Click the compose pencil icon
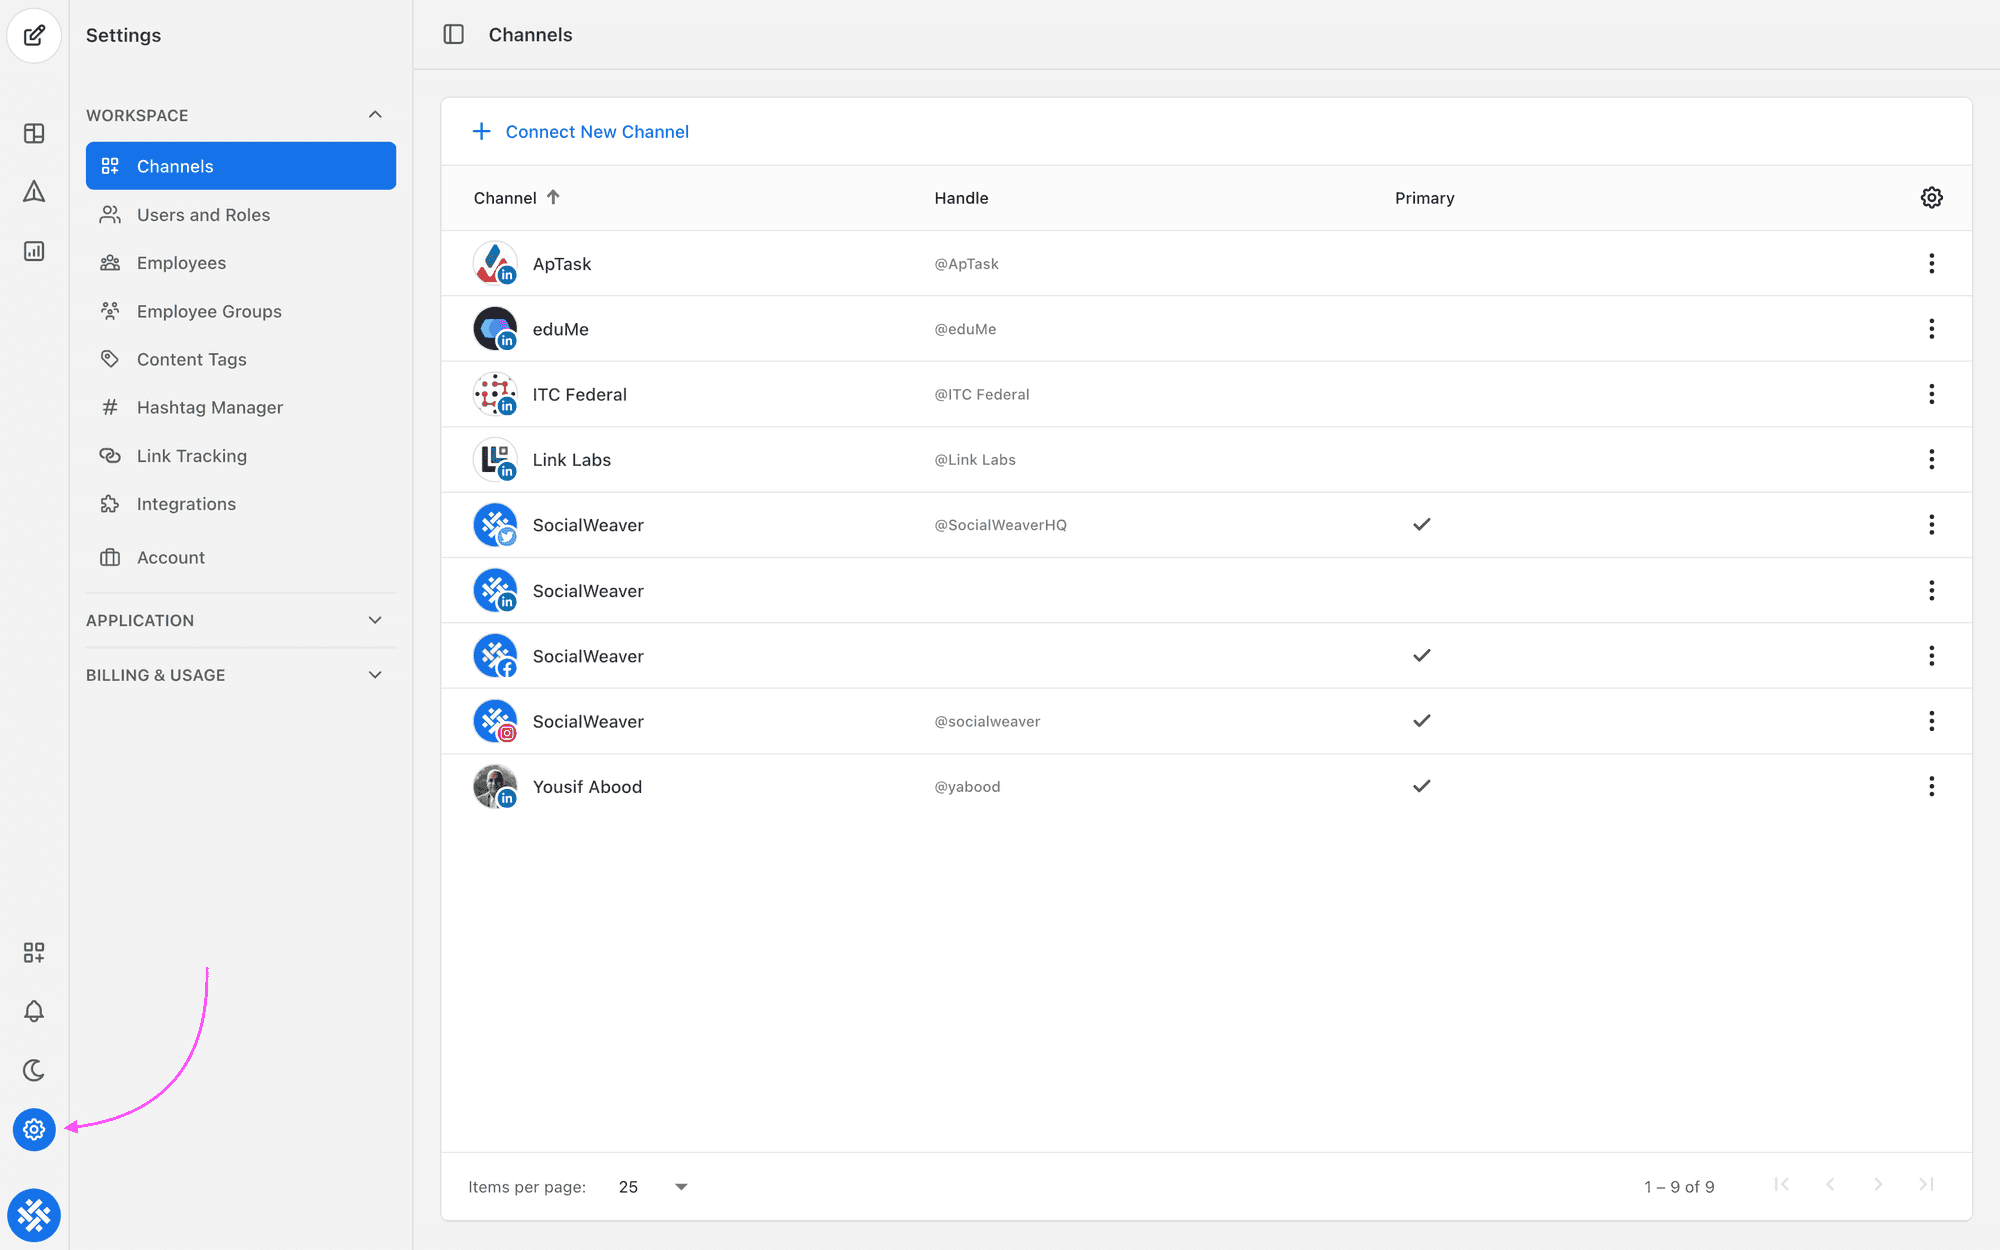 34,35
